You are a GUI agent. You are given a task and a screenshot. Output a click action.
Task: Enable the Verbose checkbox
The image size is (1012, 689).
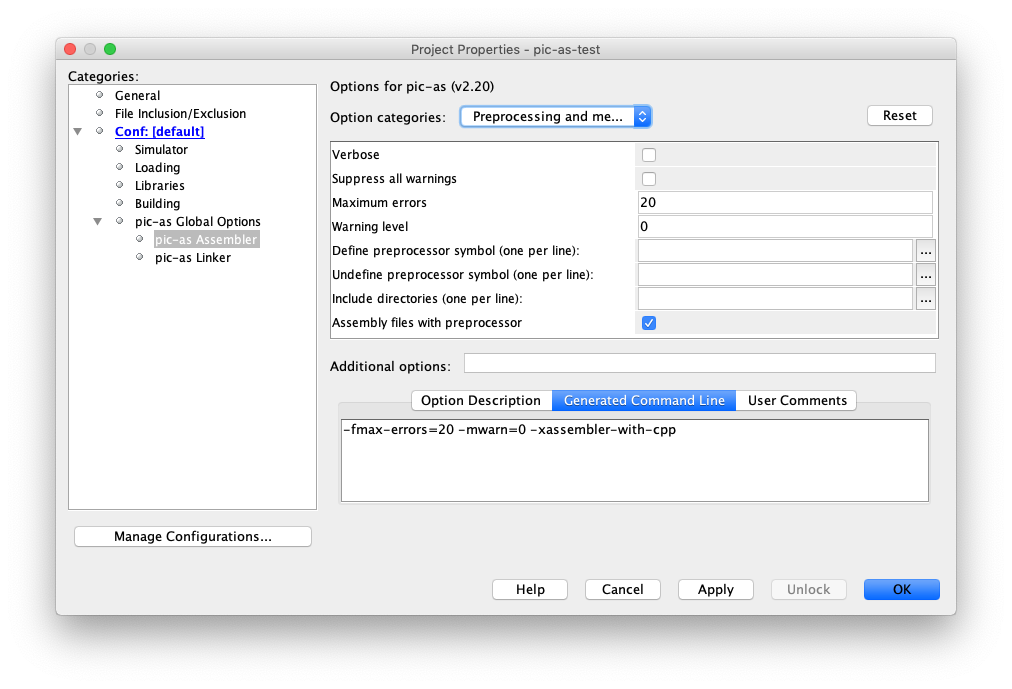point(649,155)
